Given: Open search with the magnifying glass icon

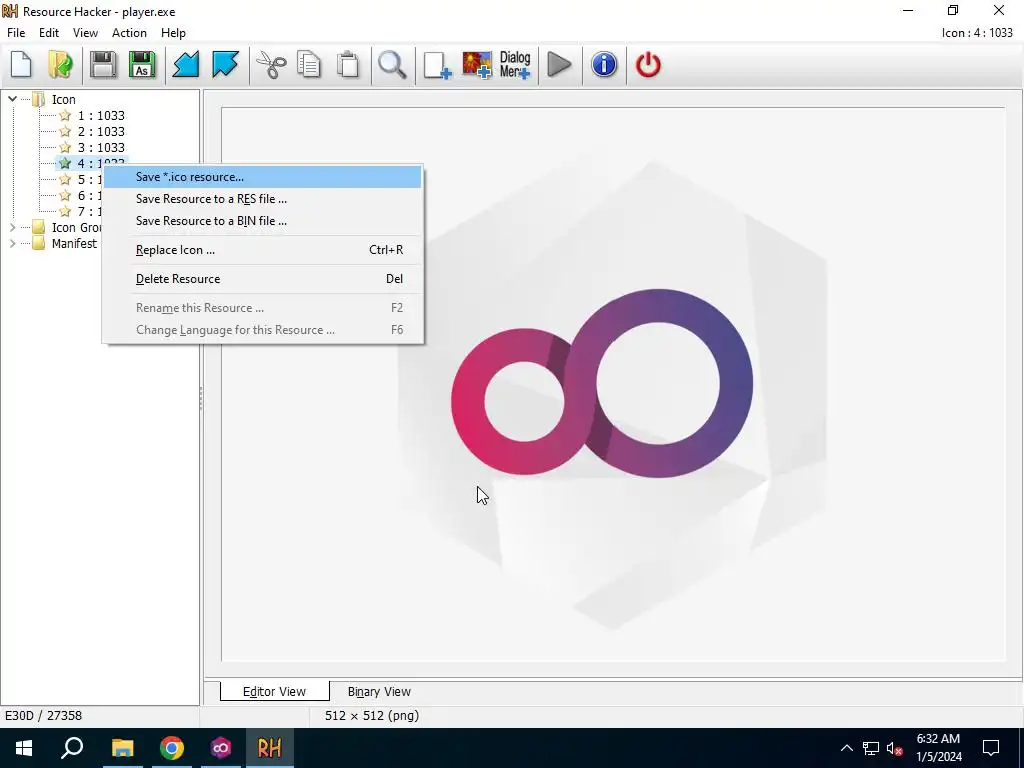Looking at the screenshot, I should (392, 65).
